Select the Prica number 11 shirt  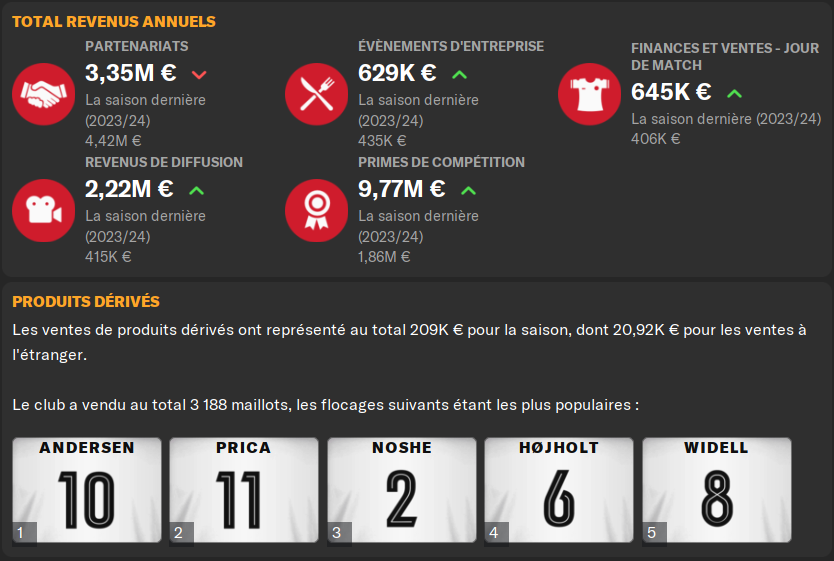243,491
